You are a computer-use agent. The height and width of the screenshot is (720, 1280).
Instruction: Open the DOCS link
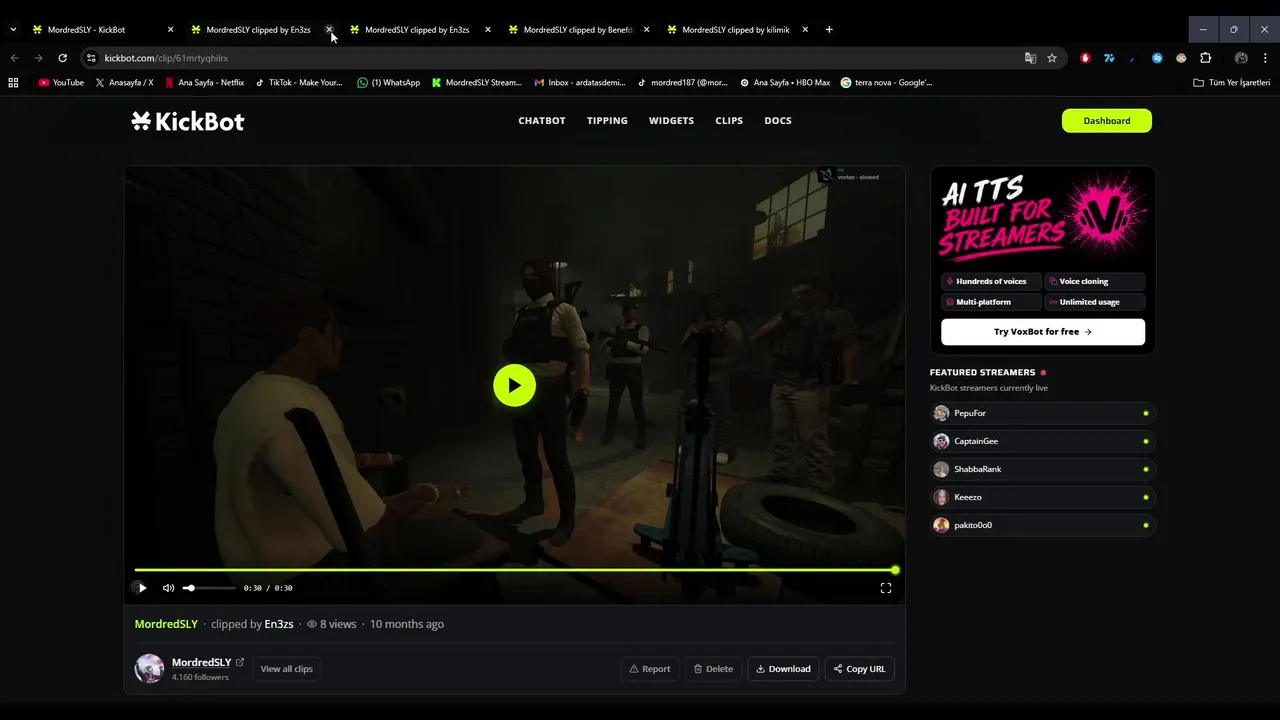[x=778, y=121]
